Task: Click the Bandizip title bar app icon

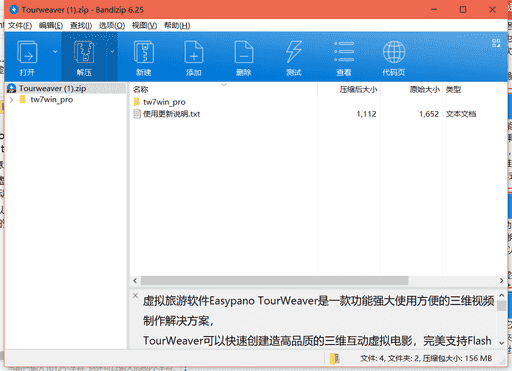Action: (14, 10)
